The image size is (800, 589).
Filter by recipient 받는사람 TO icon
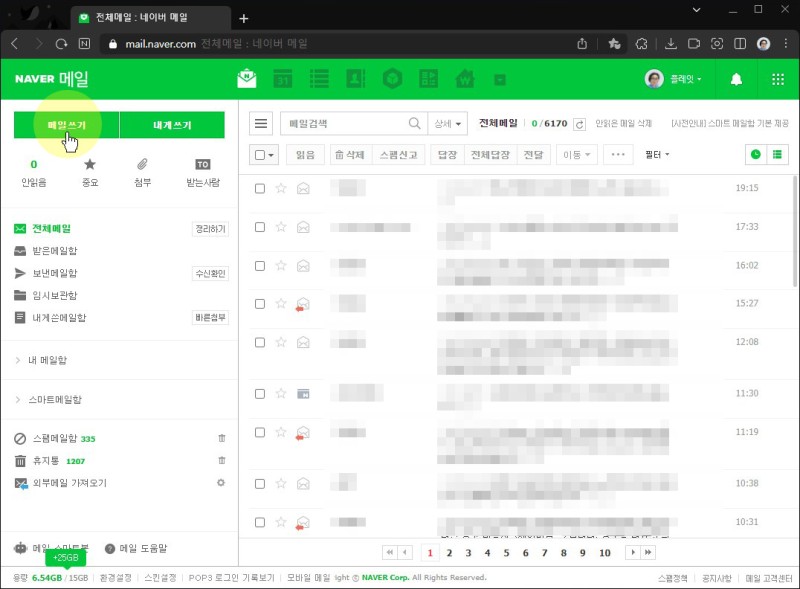pyautogui.click(x=203, y=173)
